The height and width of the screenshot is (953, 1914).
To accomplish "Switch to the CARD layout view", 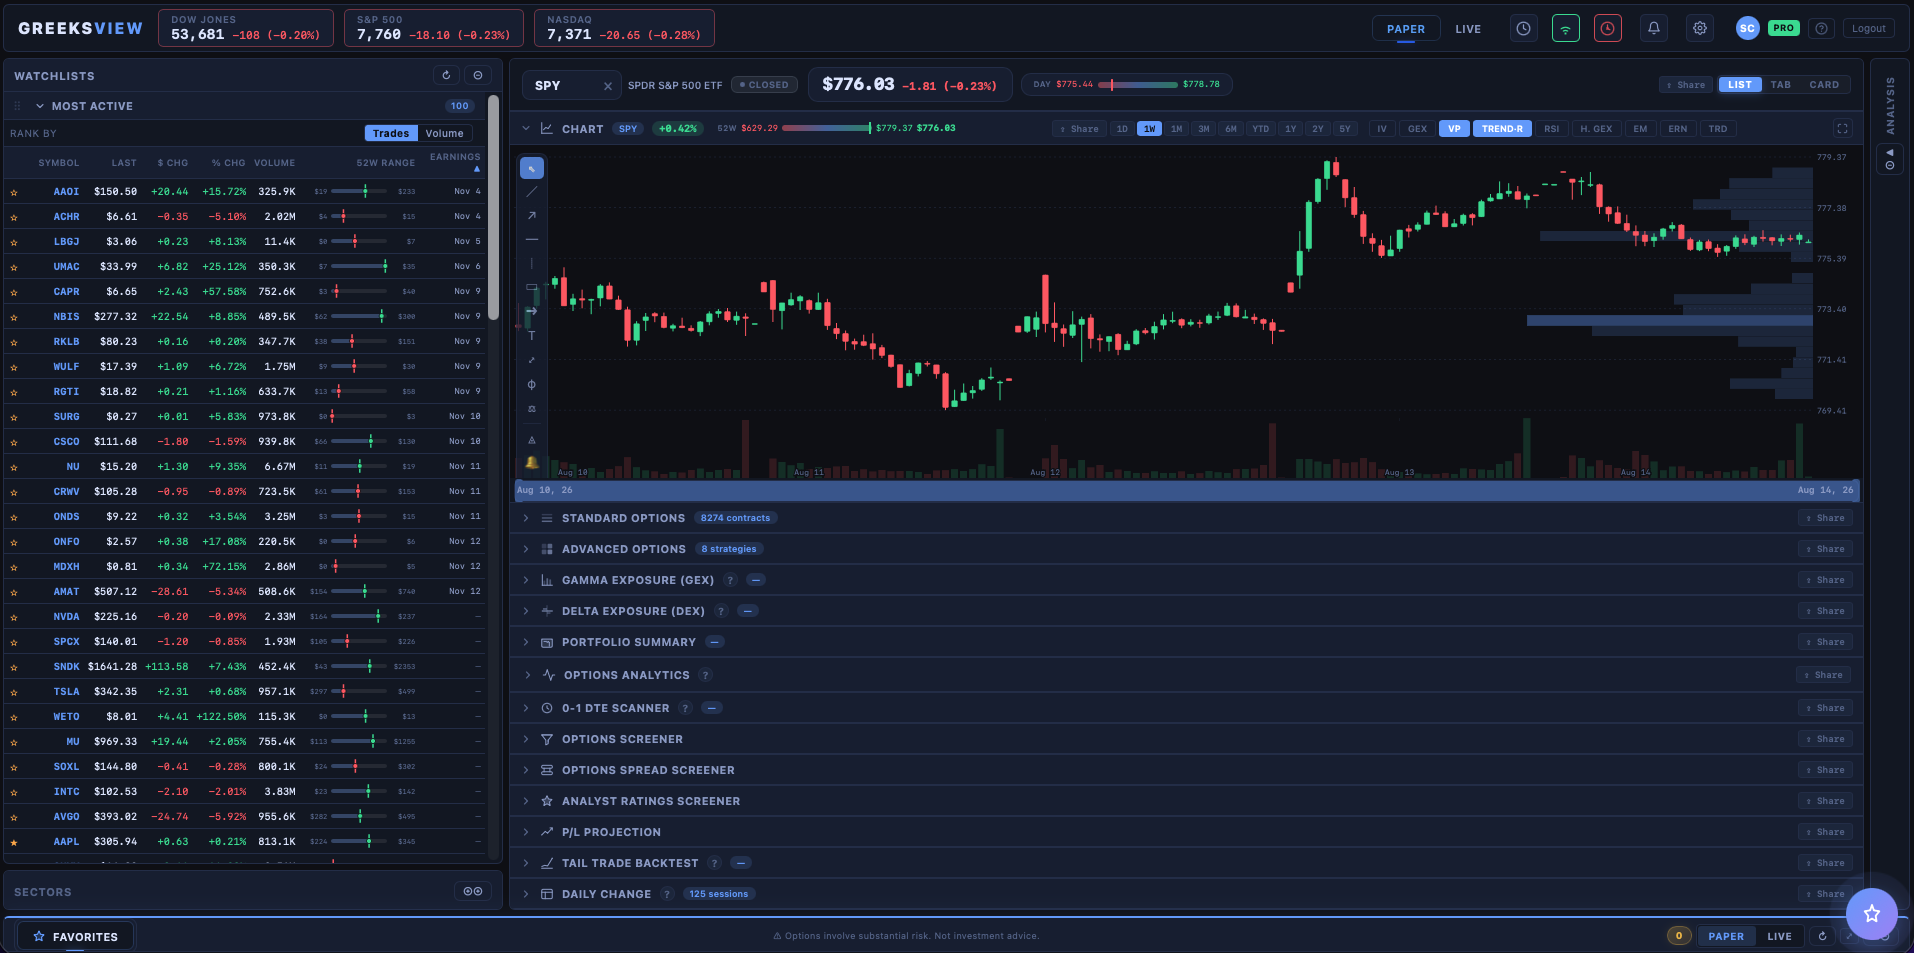I will [x=1824, y=85].
